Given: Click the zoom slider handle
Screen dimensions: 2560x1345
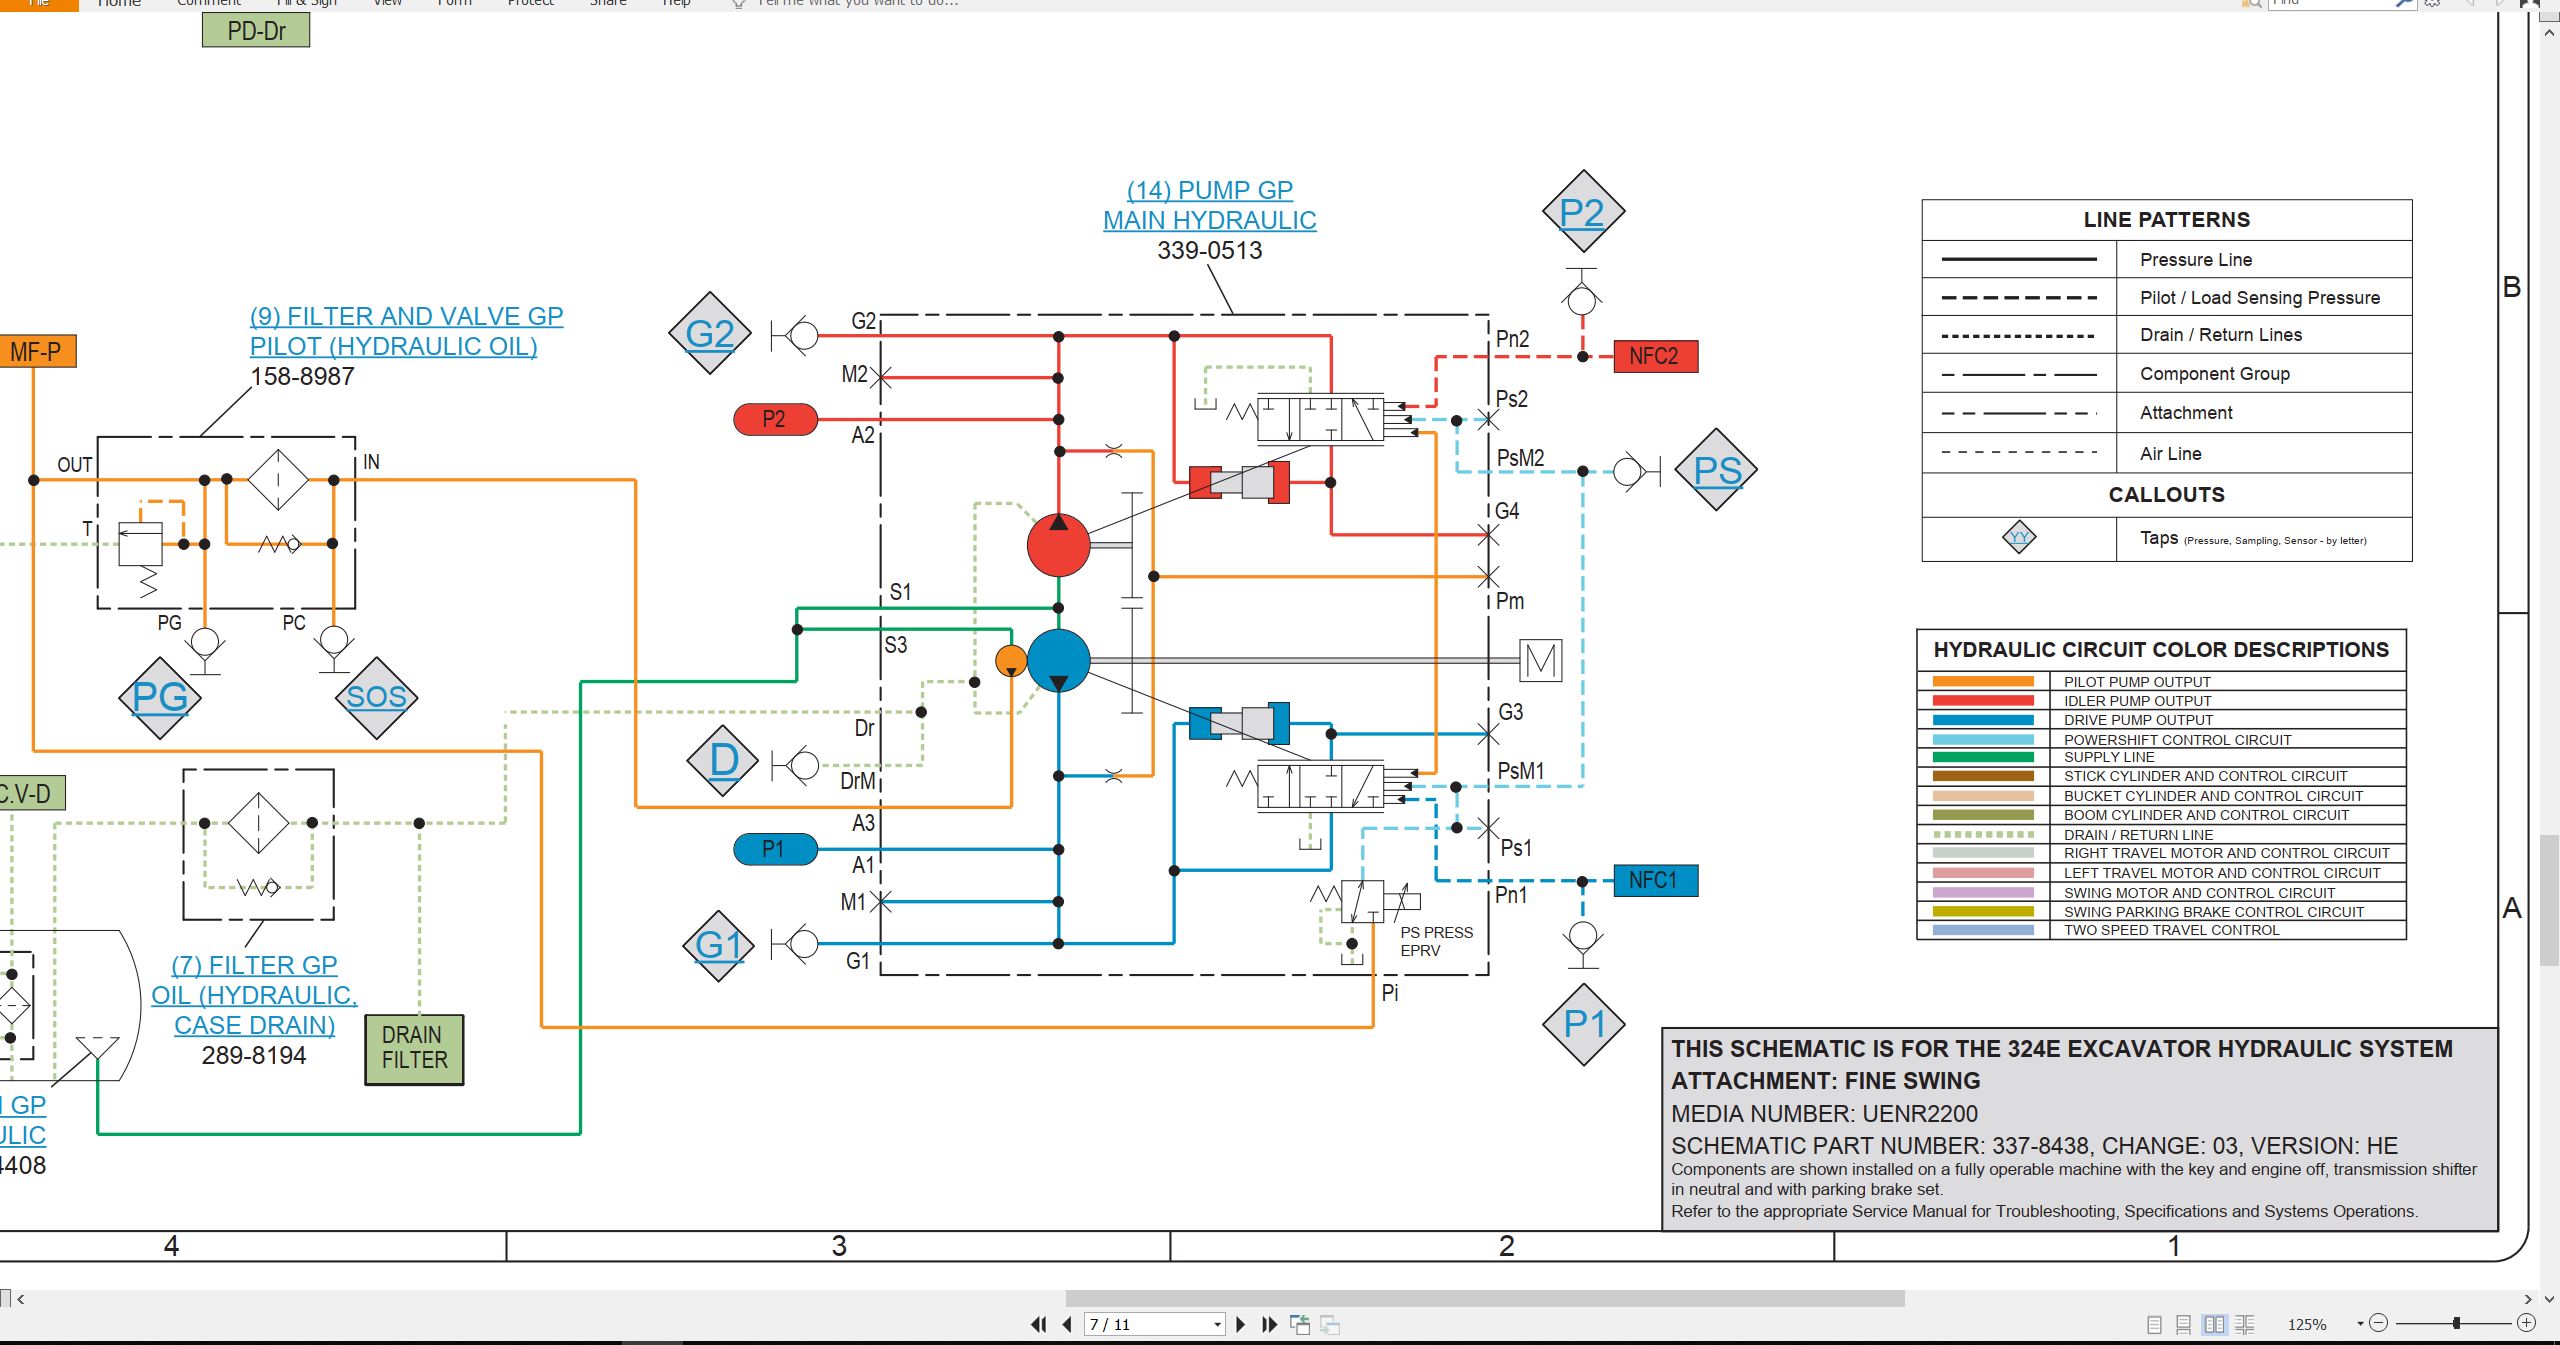Looking at the screenshot, I should coord(2456,1323).
